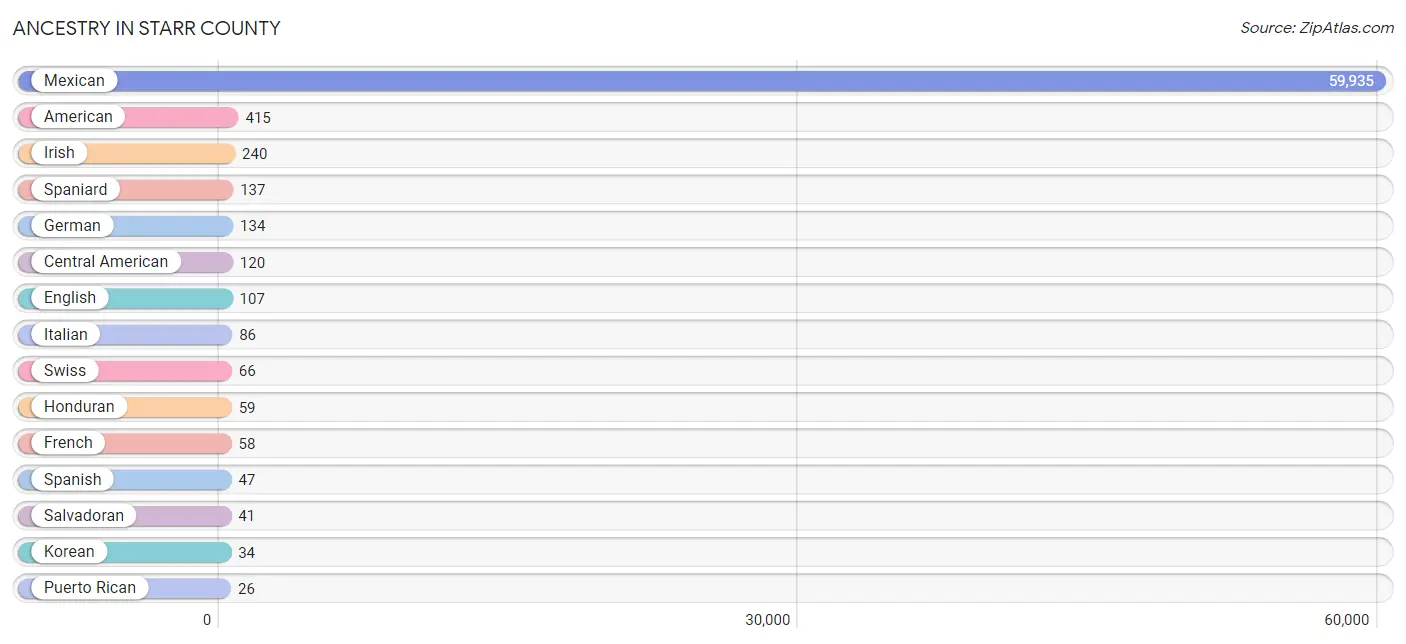
Task: Select the 41 value beside Salvadoran
Action: (x=247, y=516)
